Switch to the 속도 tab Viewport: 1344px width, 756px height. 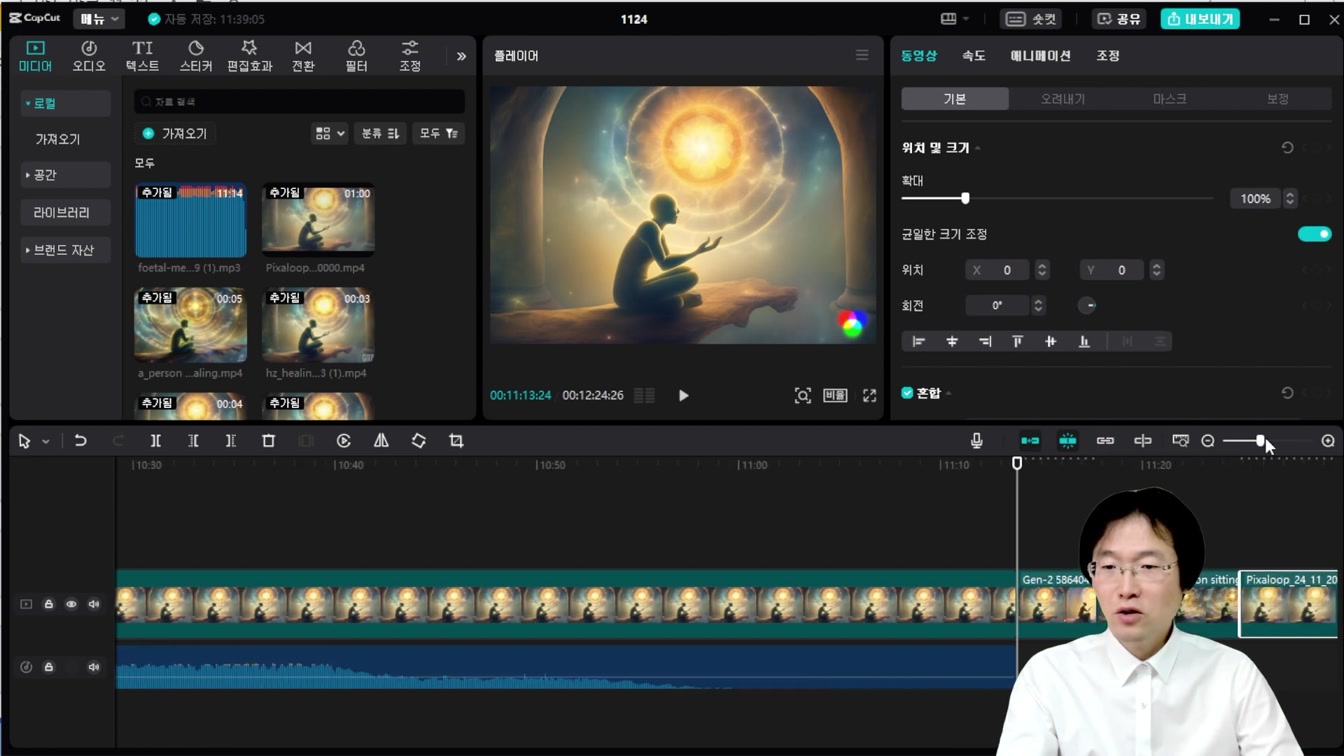click(974, 56)
